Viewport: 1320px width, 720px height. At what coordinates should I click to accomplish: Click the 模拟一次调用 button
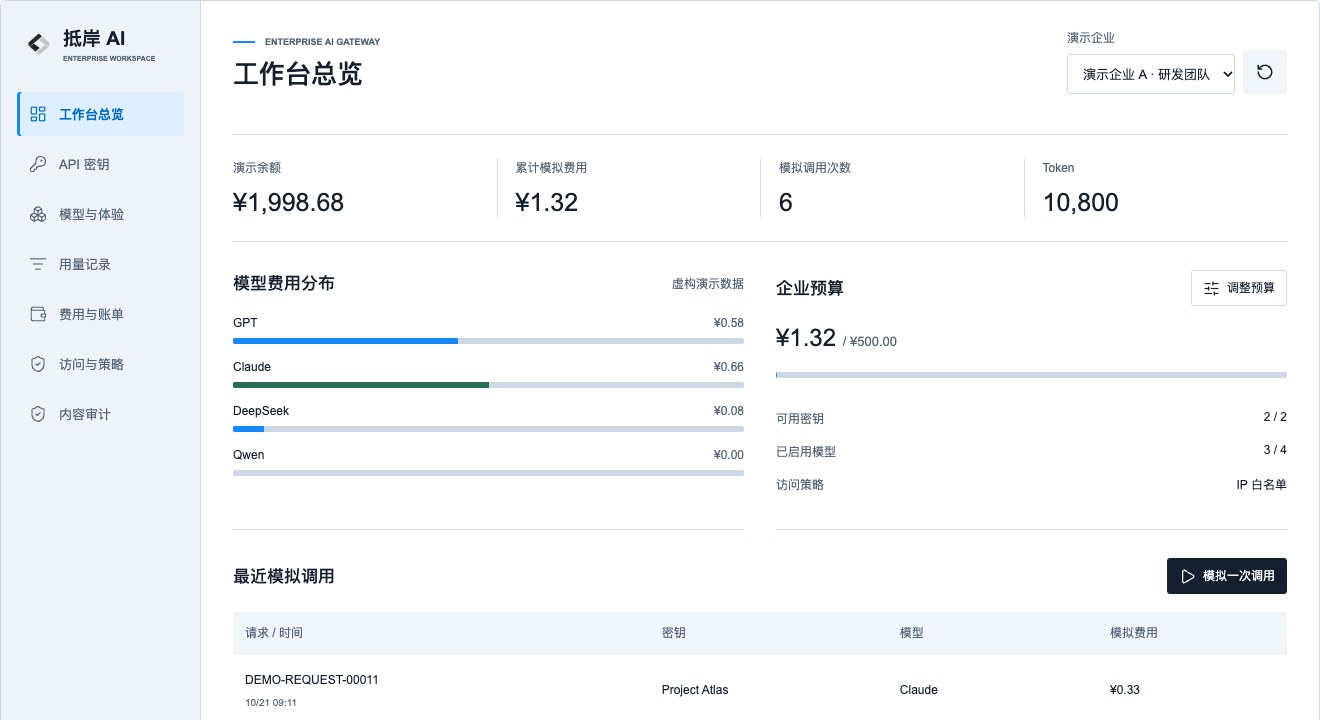tap(1227, 576)
